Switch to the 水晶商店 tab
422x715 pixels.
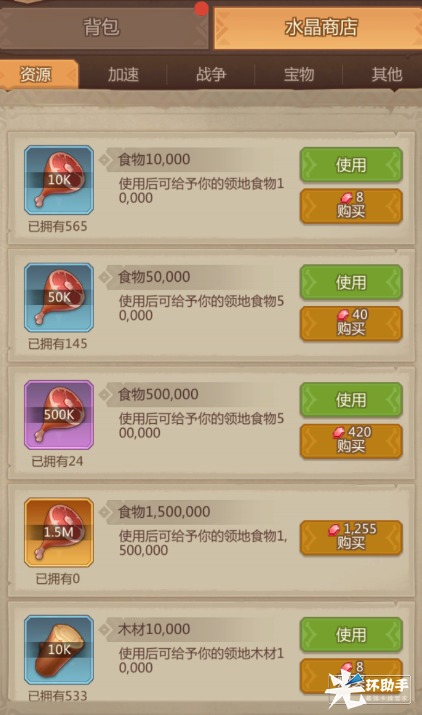(x=318, y=28)
